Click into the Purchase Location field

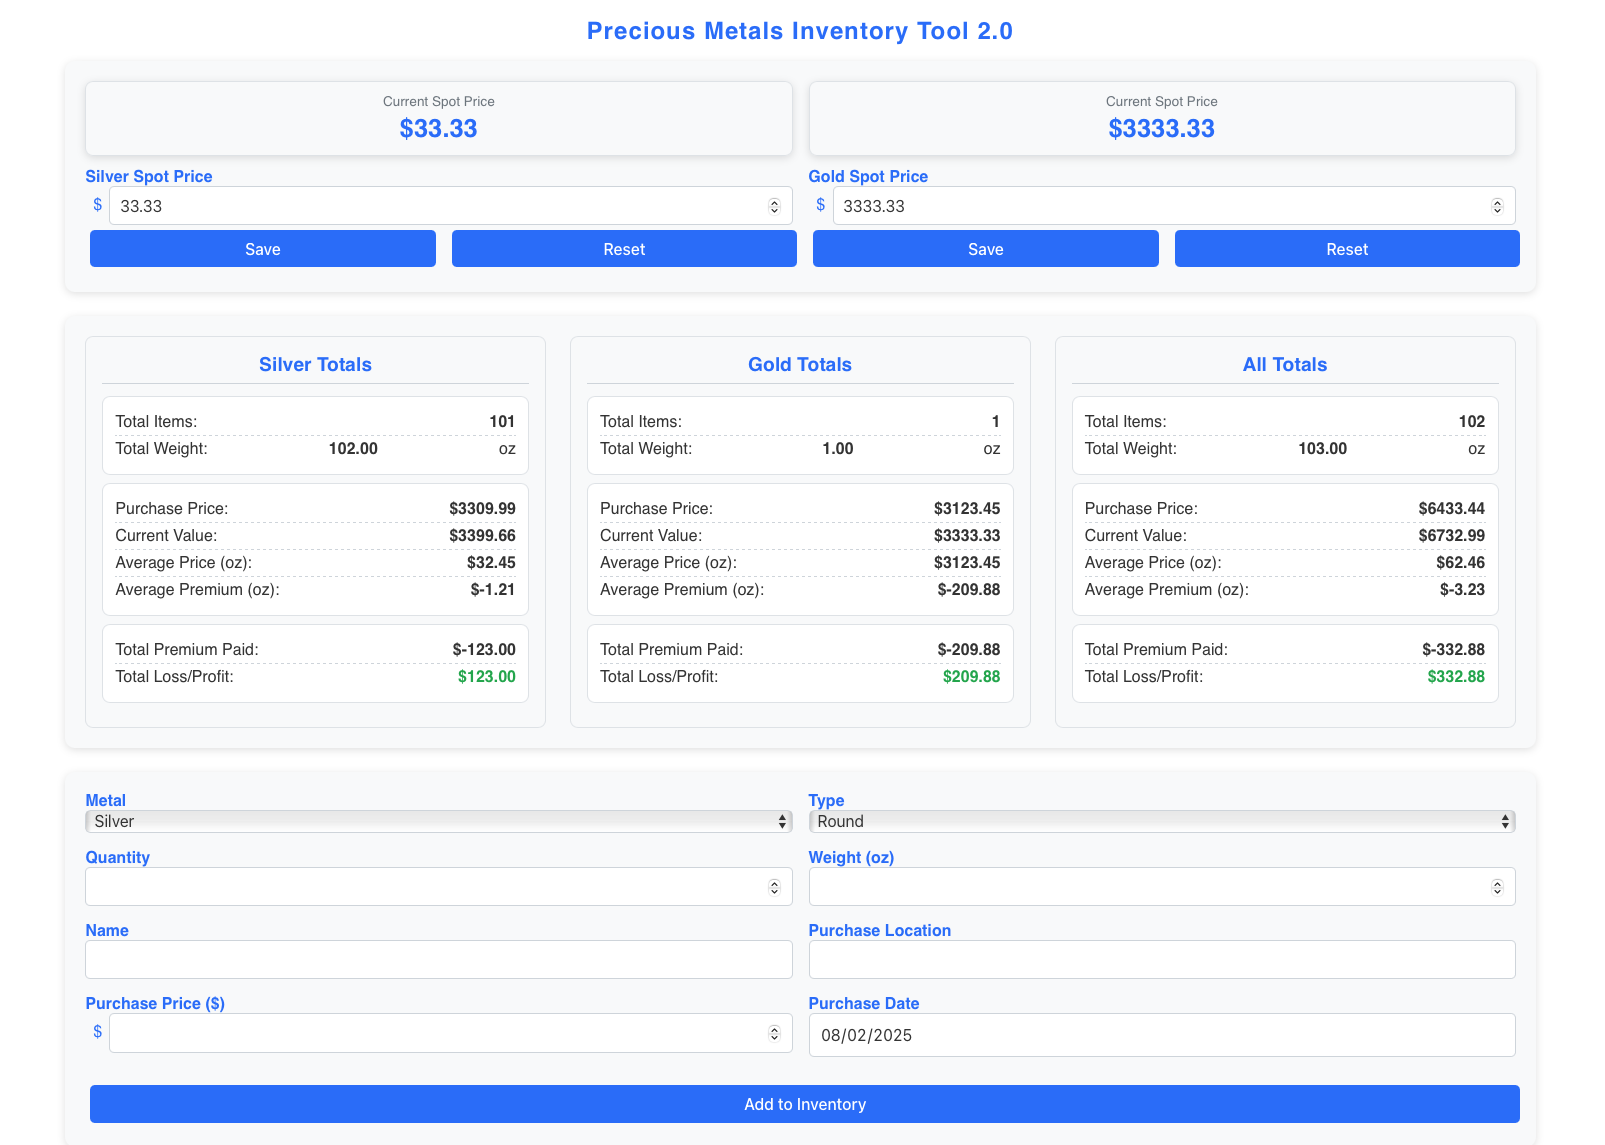pyautogui.click(x=1162, y=960)
